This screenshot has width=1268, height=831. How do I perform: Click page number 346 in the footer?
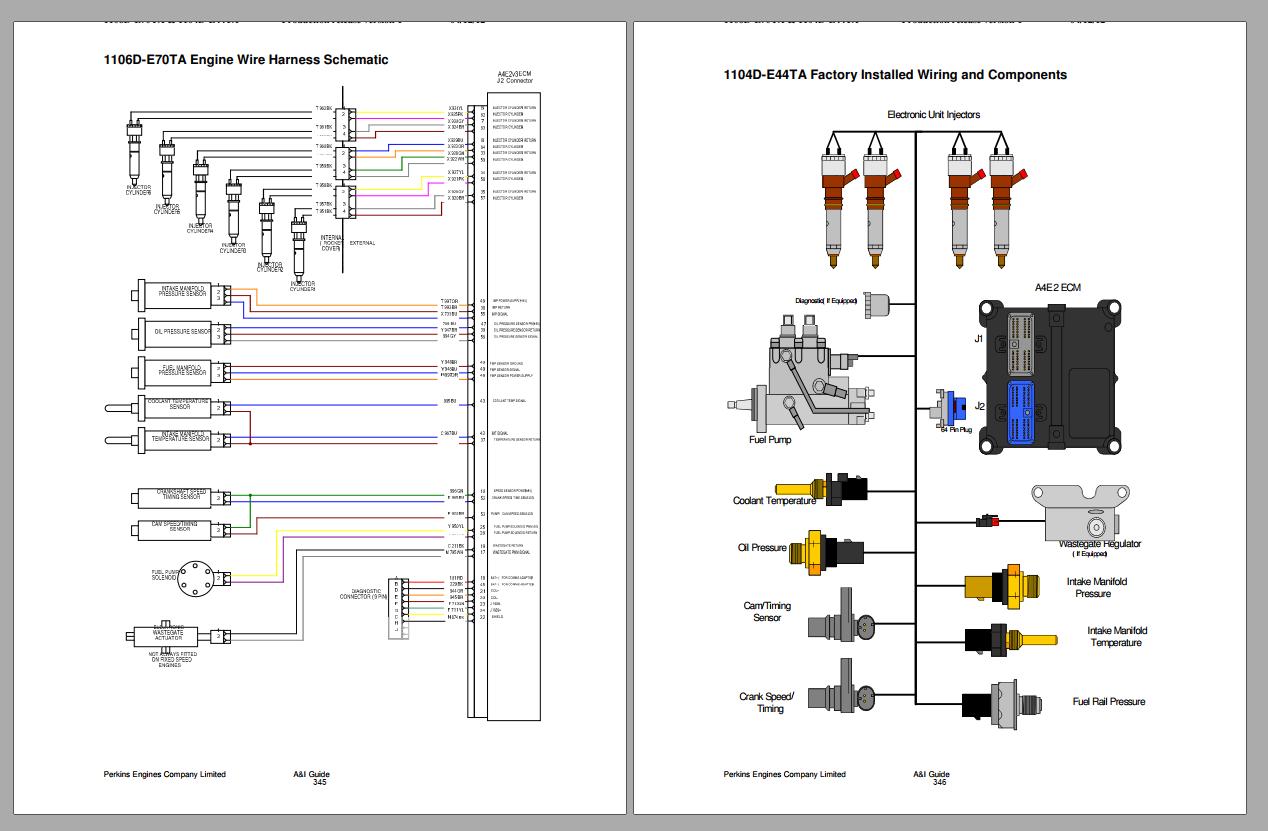(x=939, y=783)
